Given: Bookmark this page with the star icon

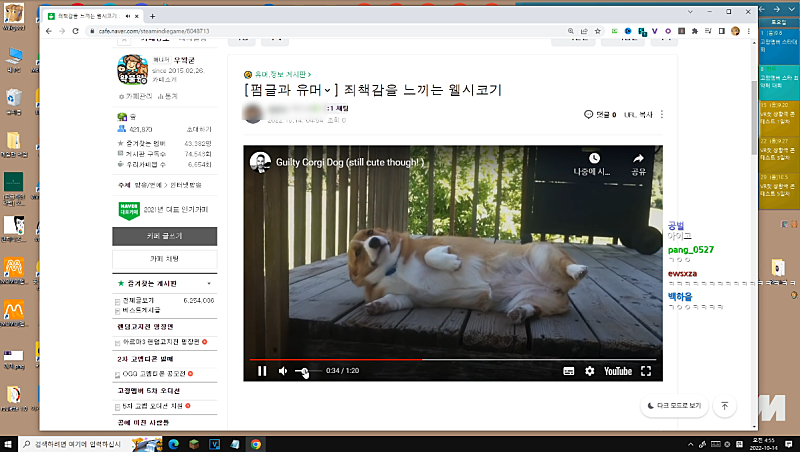Looking at the screenshot, I should pos(596,31).
